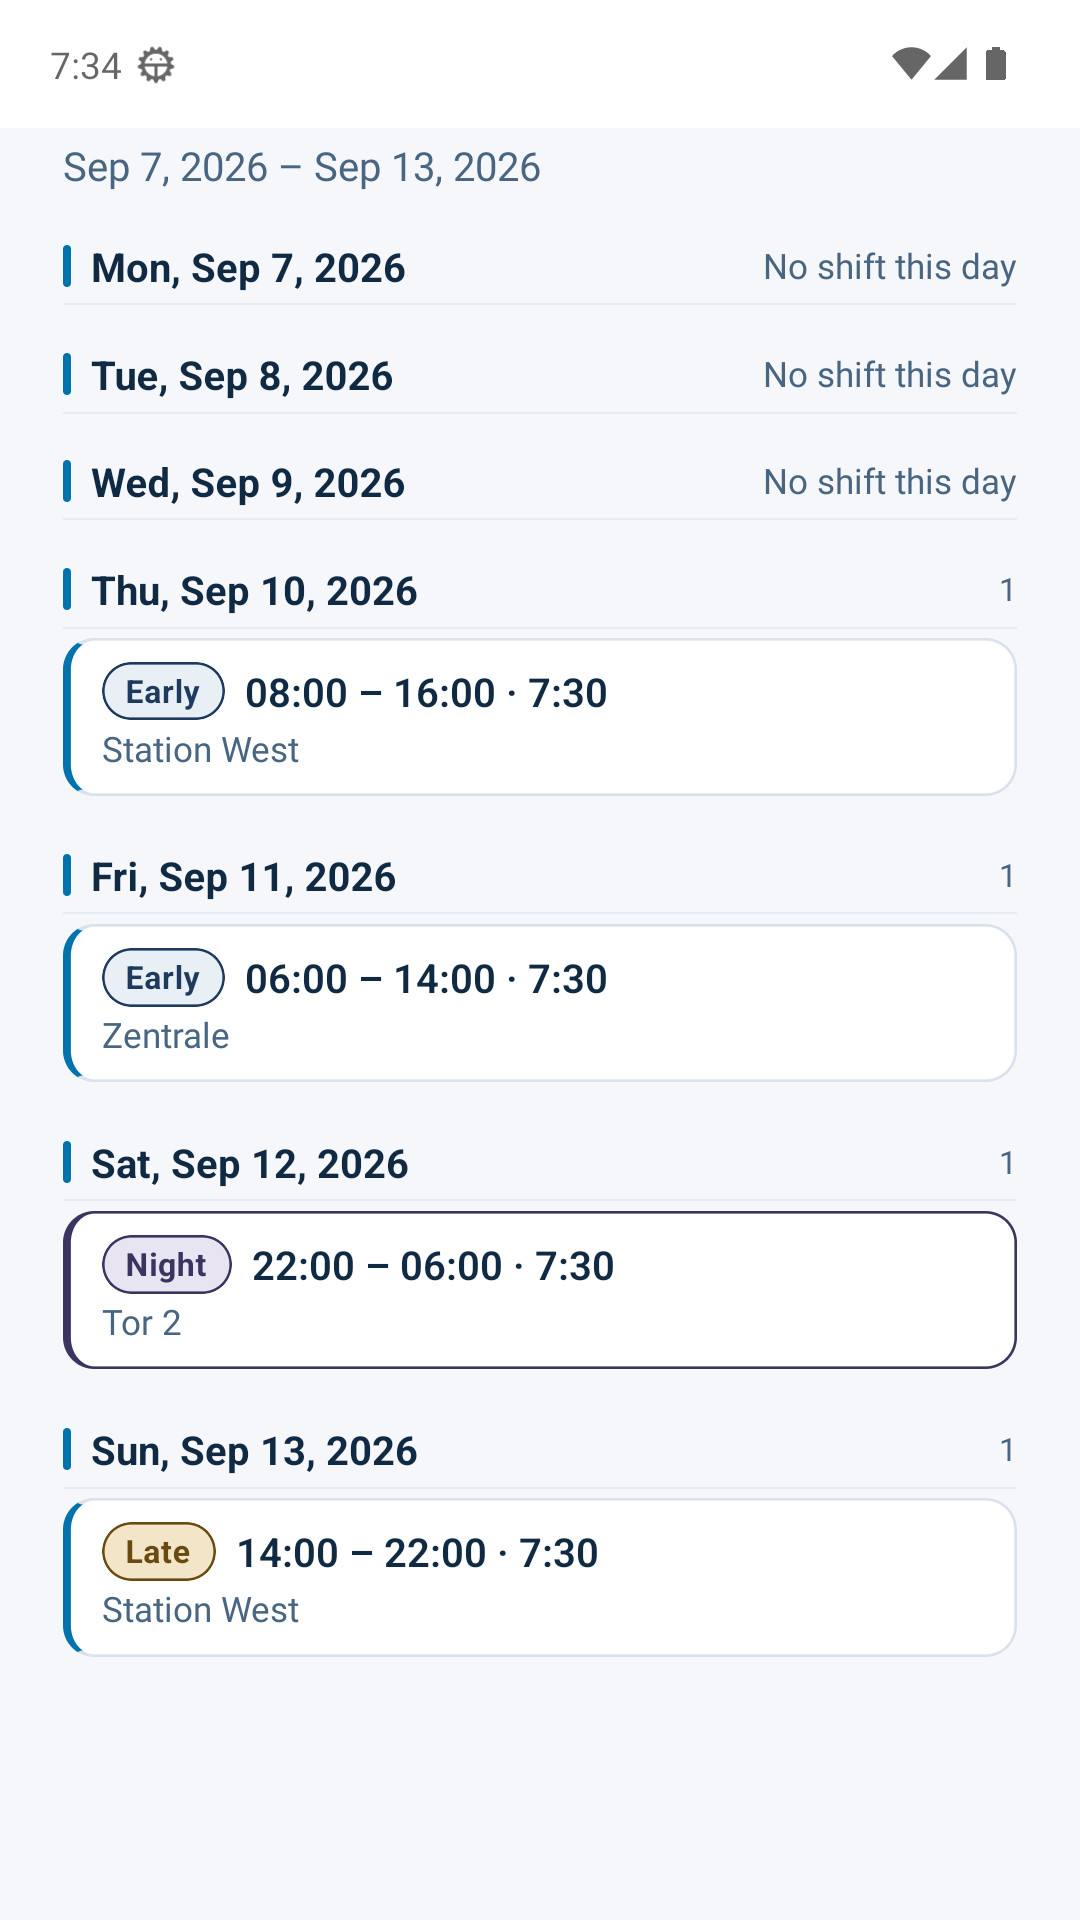Screen dimensions: 1080x1920
Task: Tap the Wi-Fi signal status icon
Action: tap(910, 64)
